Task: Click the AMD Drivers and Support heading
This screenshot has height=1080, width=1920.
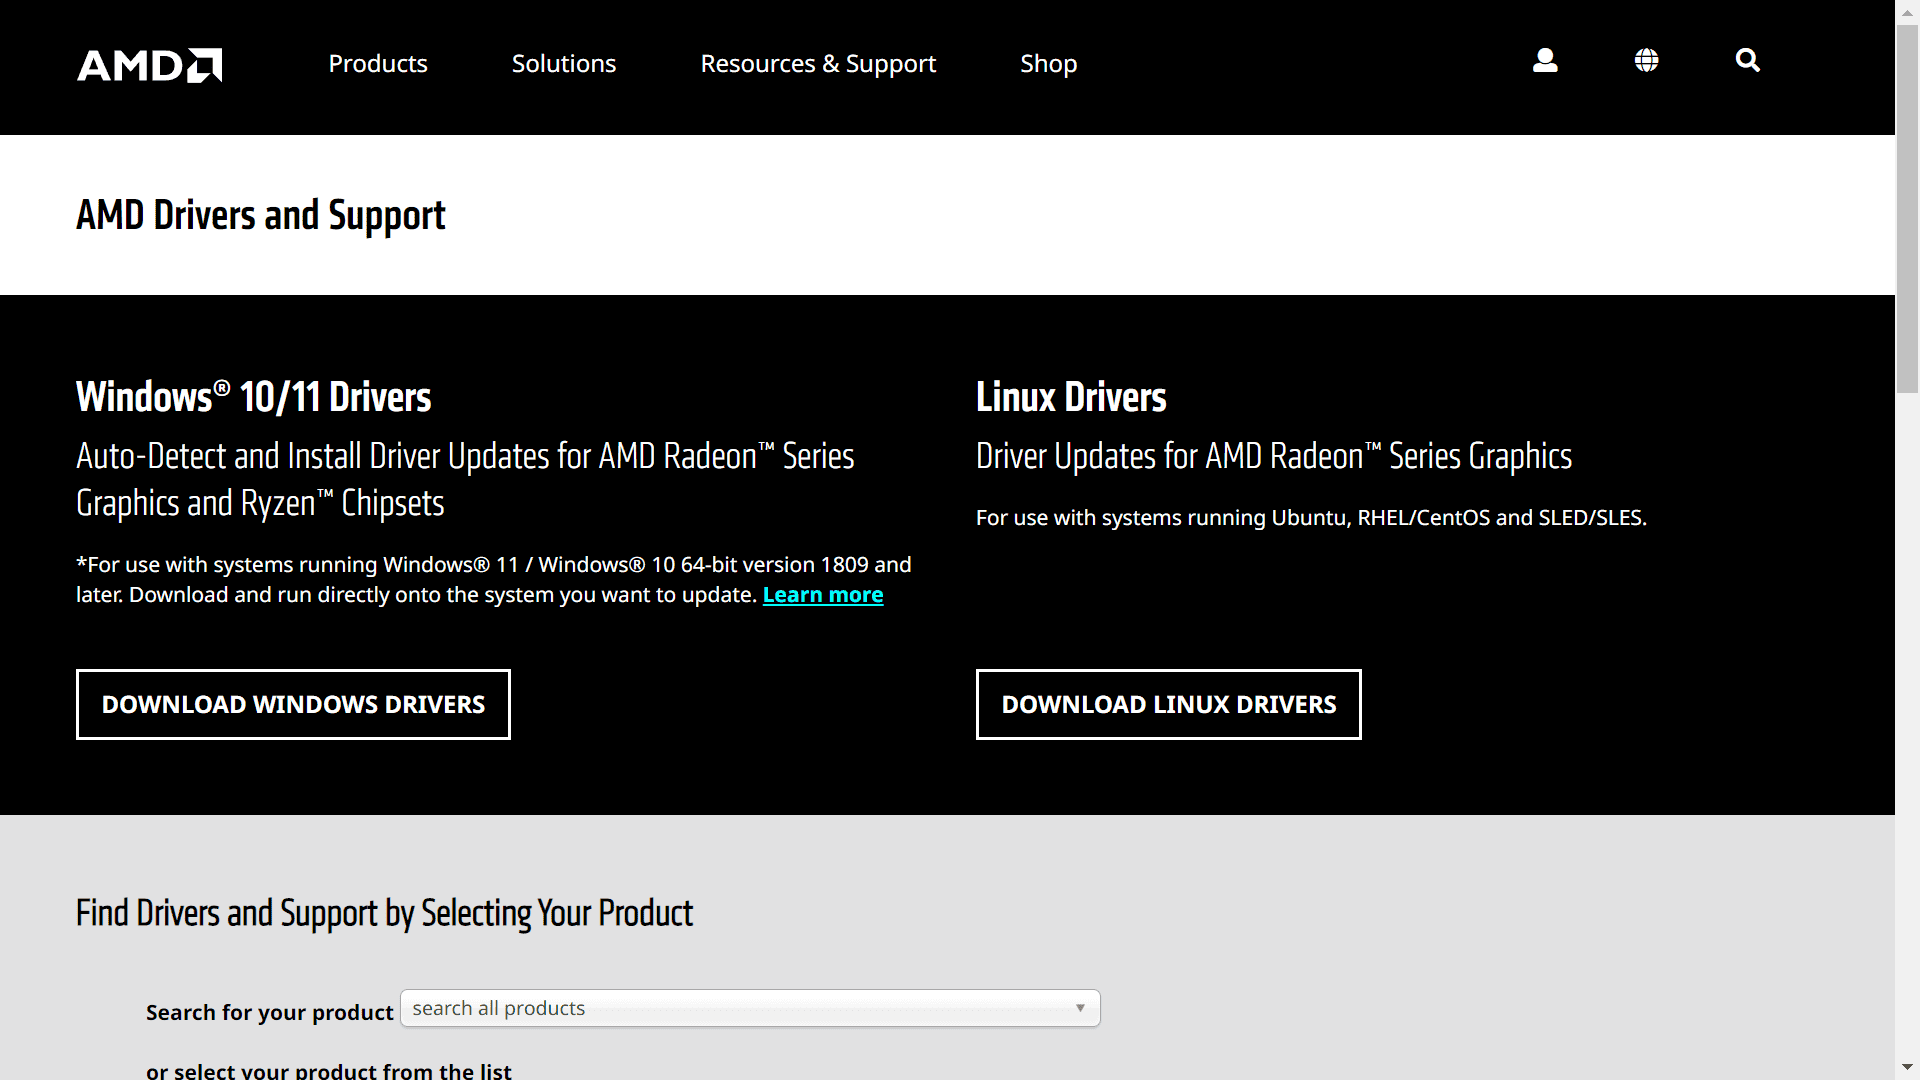Action: (x=261, y=215)
